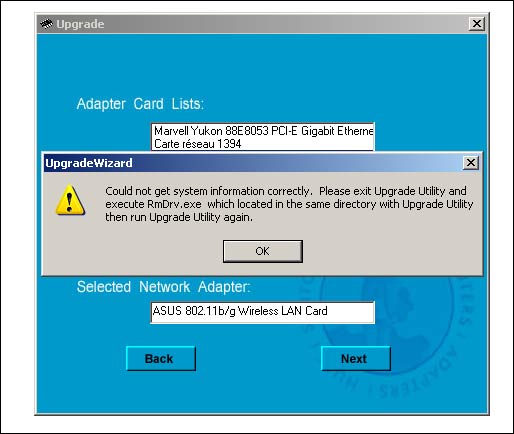The height and width of the screenshot is (434, 514).
Task: Click the error message text
Action: tap(289, 204)
